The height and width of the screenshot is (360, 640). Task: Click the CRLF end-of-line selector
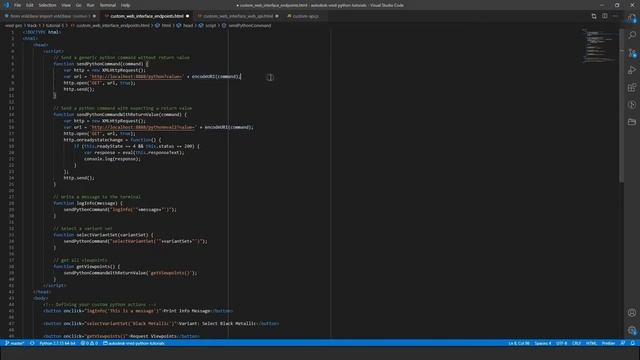(x=576, y=343)
